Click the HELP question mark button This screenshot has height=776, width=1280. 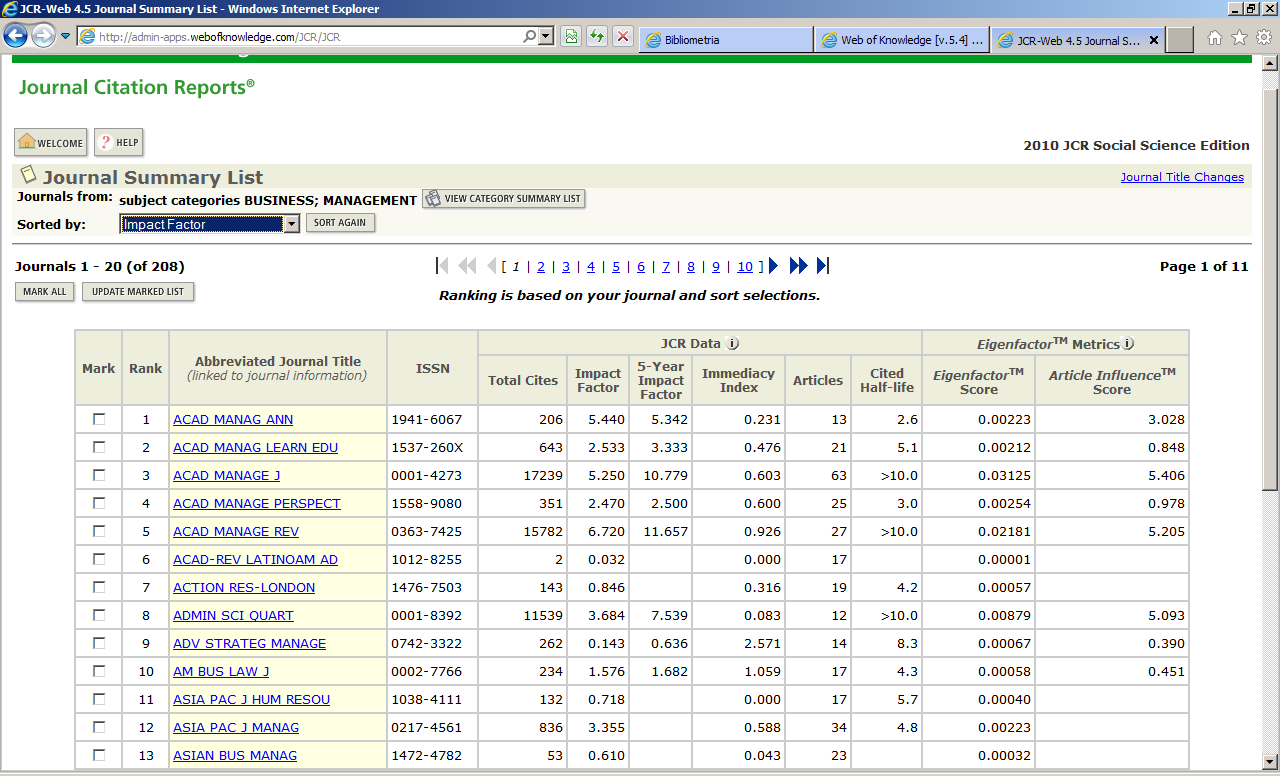pos(119,142)
